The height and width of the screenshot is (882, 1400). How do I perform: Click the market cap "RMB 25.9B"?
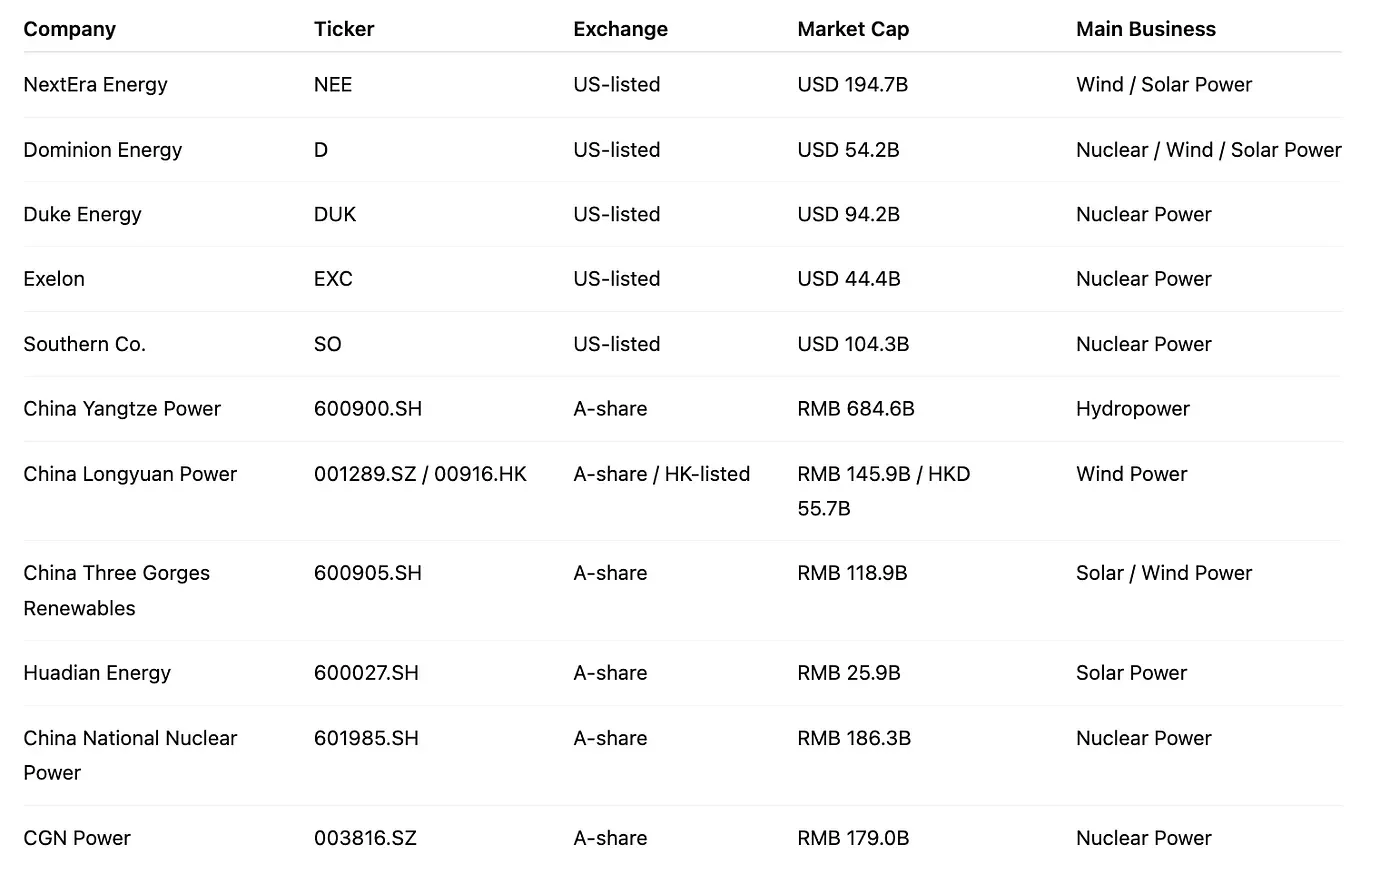point(849,673)
